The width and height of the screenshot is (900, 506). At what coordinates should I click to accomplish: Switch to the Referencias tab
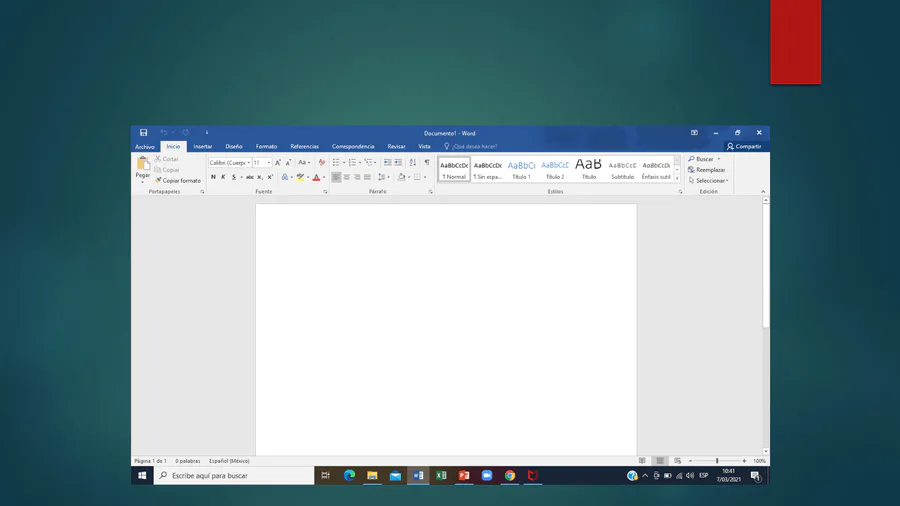[304, 146]
